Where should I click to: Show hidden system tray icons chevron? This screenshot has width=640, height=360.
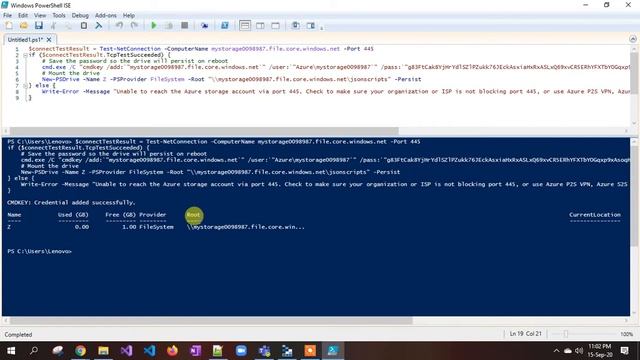pyautogui.click(x=556, y=351)
